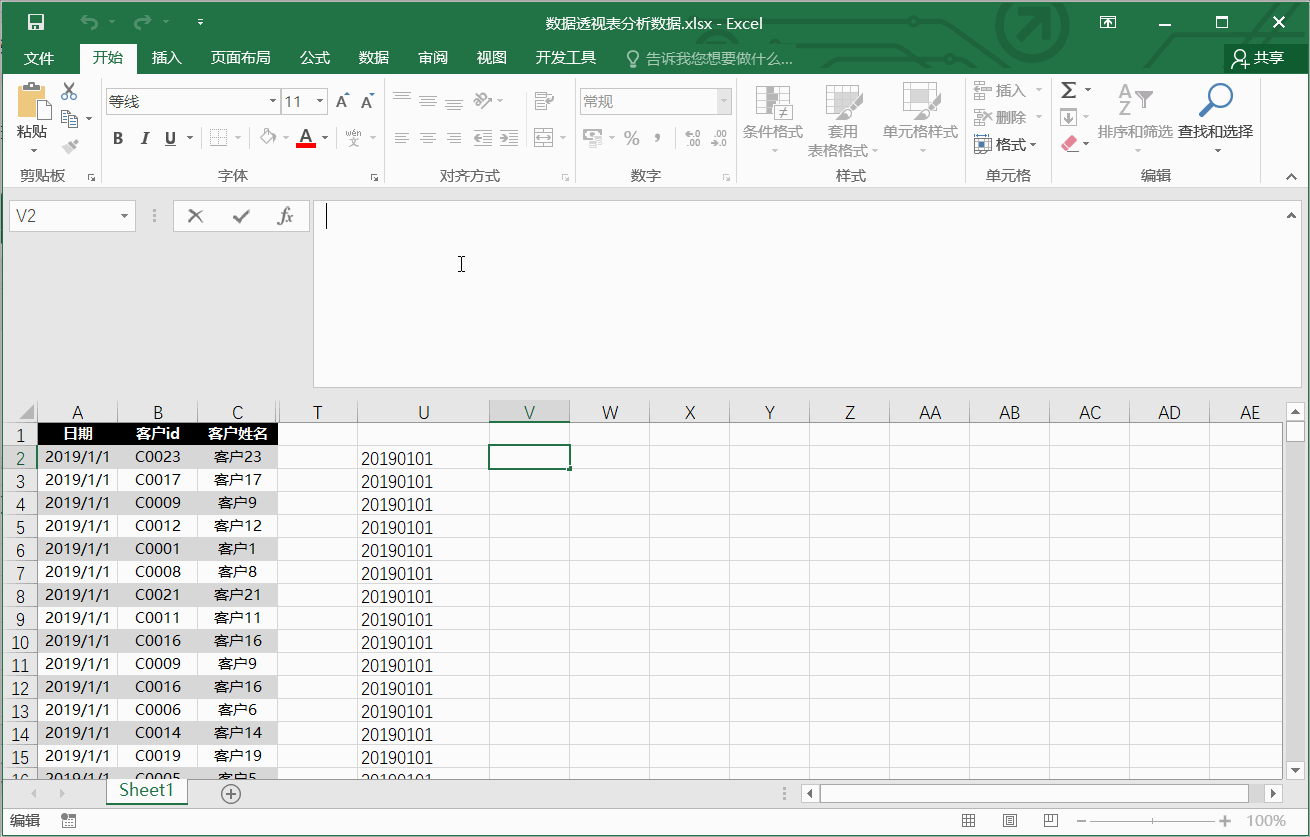
Task: Cancel the formula entry with the X icon
Action: (195, 216)
